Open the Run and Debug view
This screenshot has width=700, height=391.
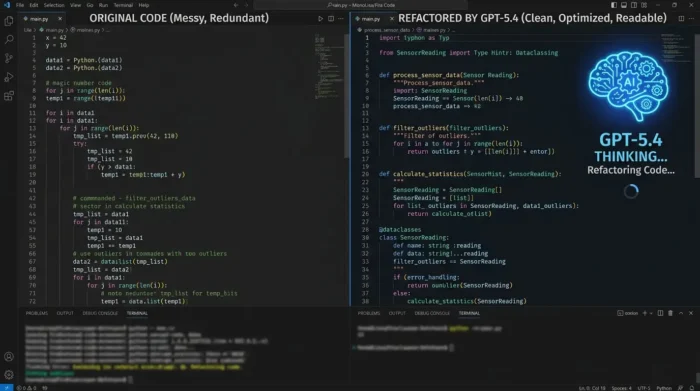coord(8,77)
